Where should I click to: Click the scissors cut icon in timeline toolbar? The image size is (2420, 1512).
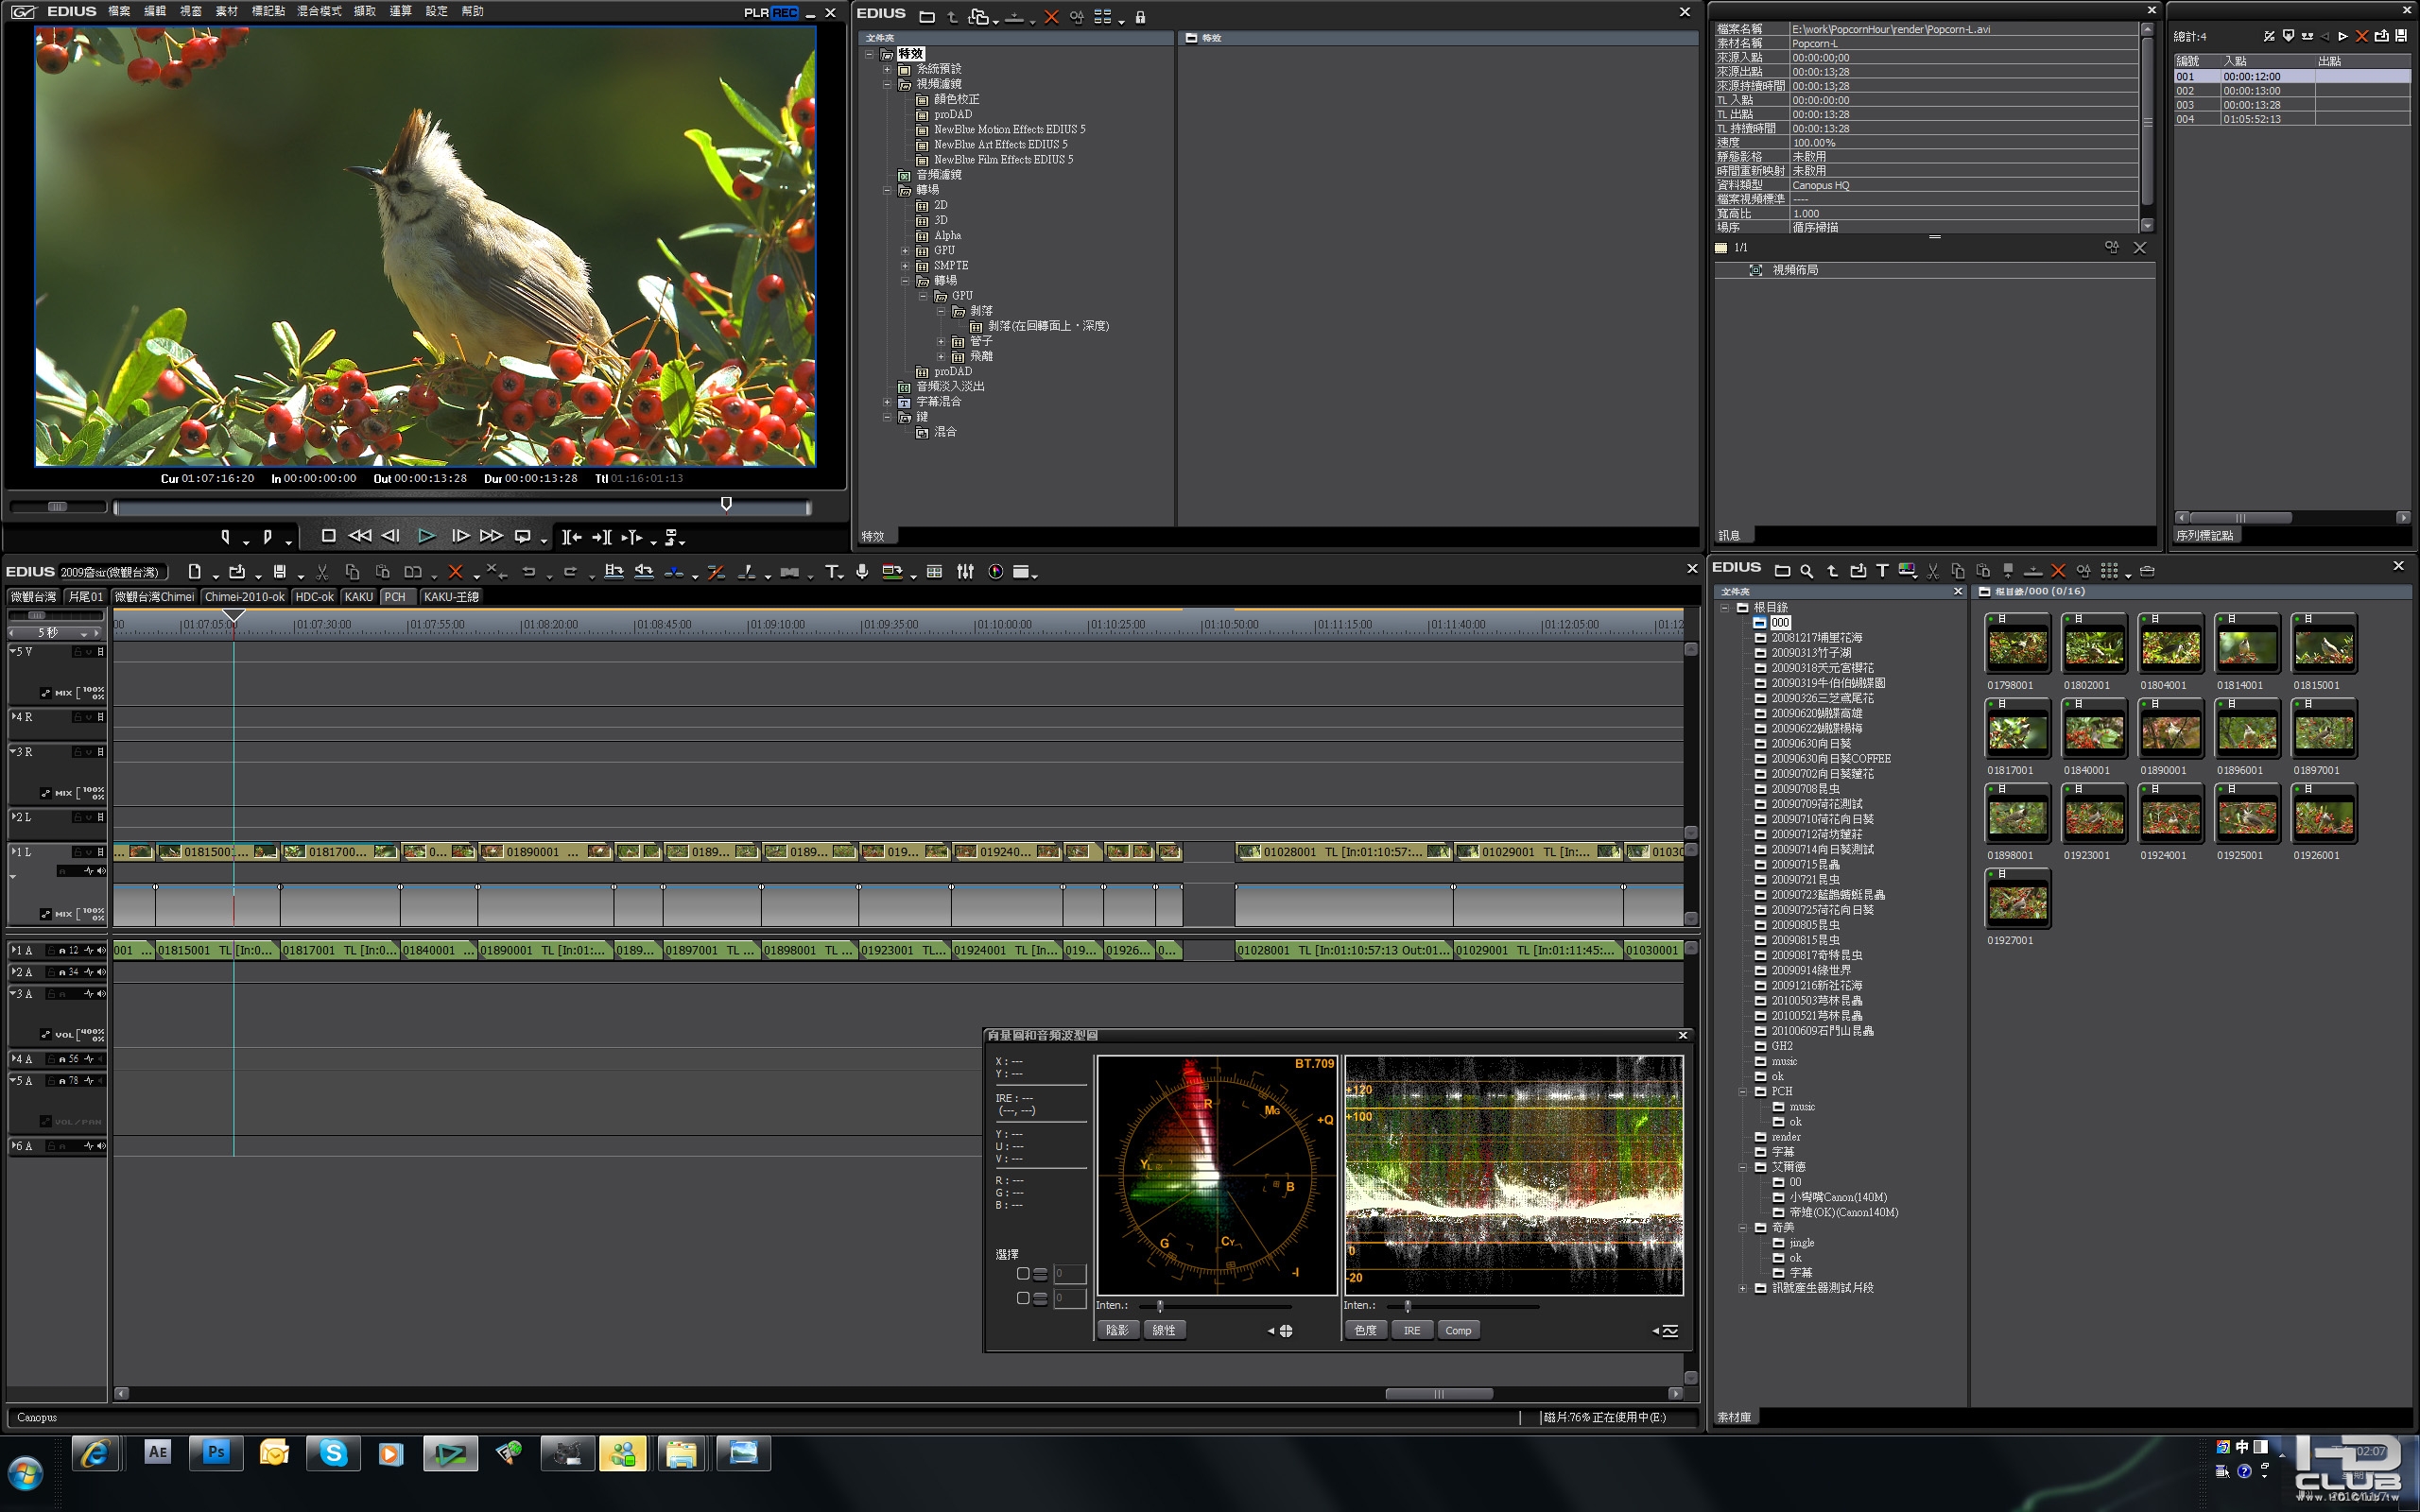(322, 572)
